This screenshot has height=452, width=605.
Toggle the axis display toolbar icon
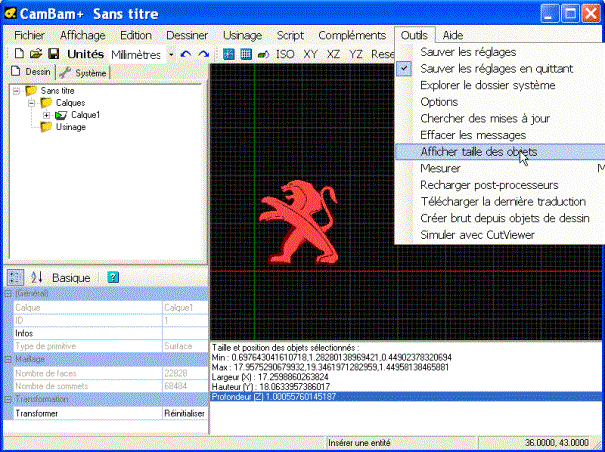point(228,54)
